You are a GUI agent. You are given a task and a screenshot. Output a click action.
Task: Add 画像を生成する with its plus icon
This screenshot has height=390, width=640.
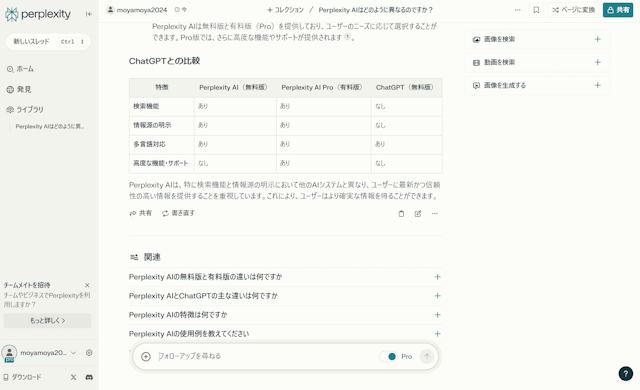[x=598, y=85]
